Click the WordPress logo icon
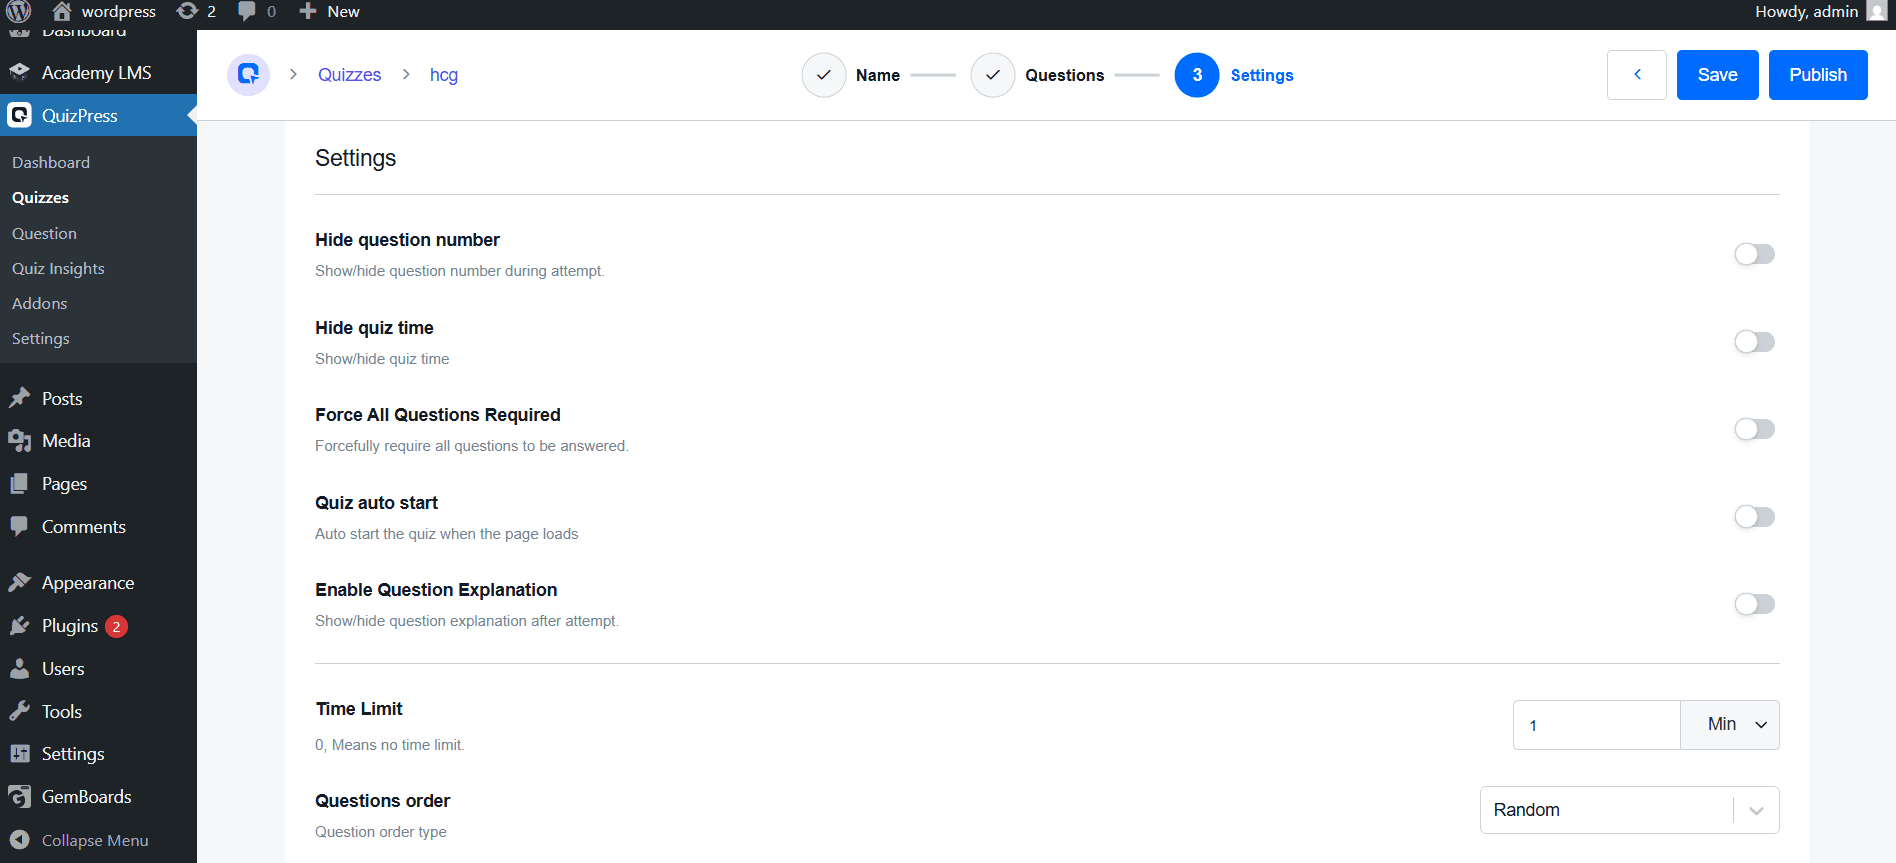Image resolution: width=1896 pixels, height=863 pixels. pos(19,11)
